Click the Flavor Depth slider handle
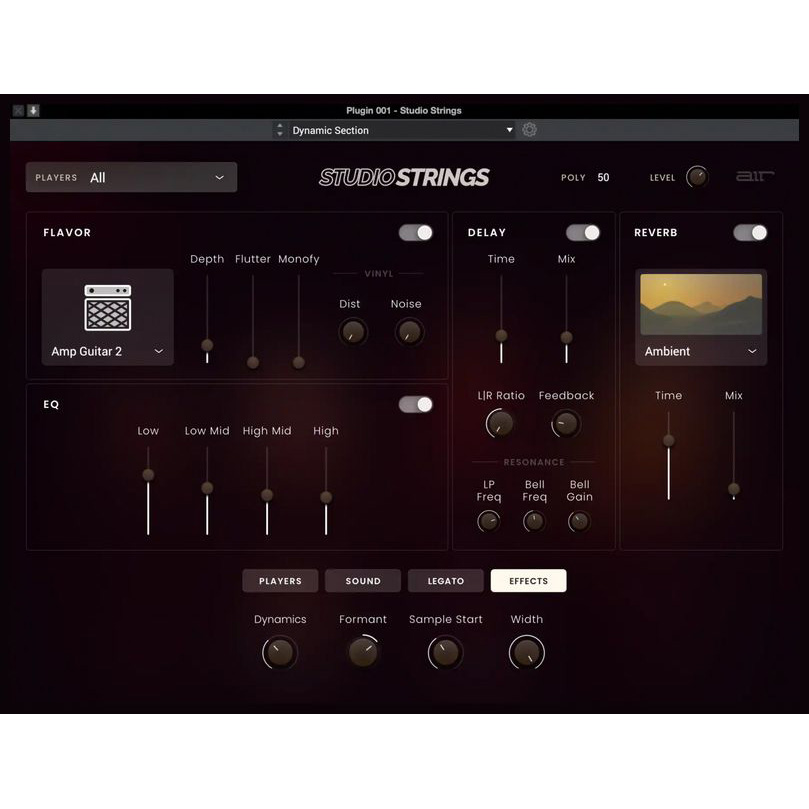809x809 pixels. pos(207,345)
